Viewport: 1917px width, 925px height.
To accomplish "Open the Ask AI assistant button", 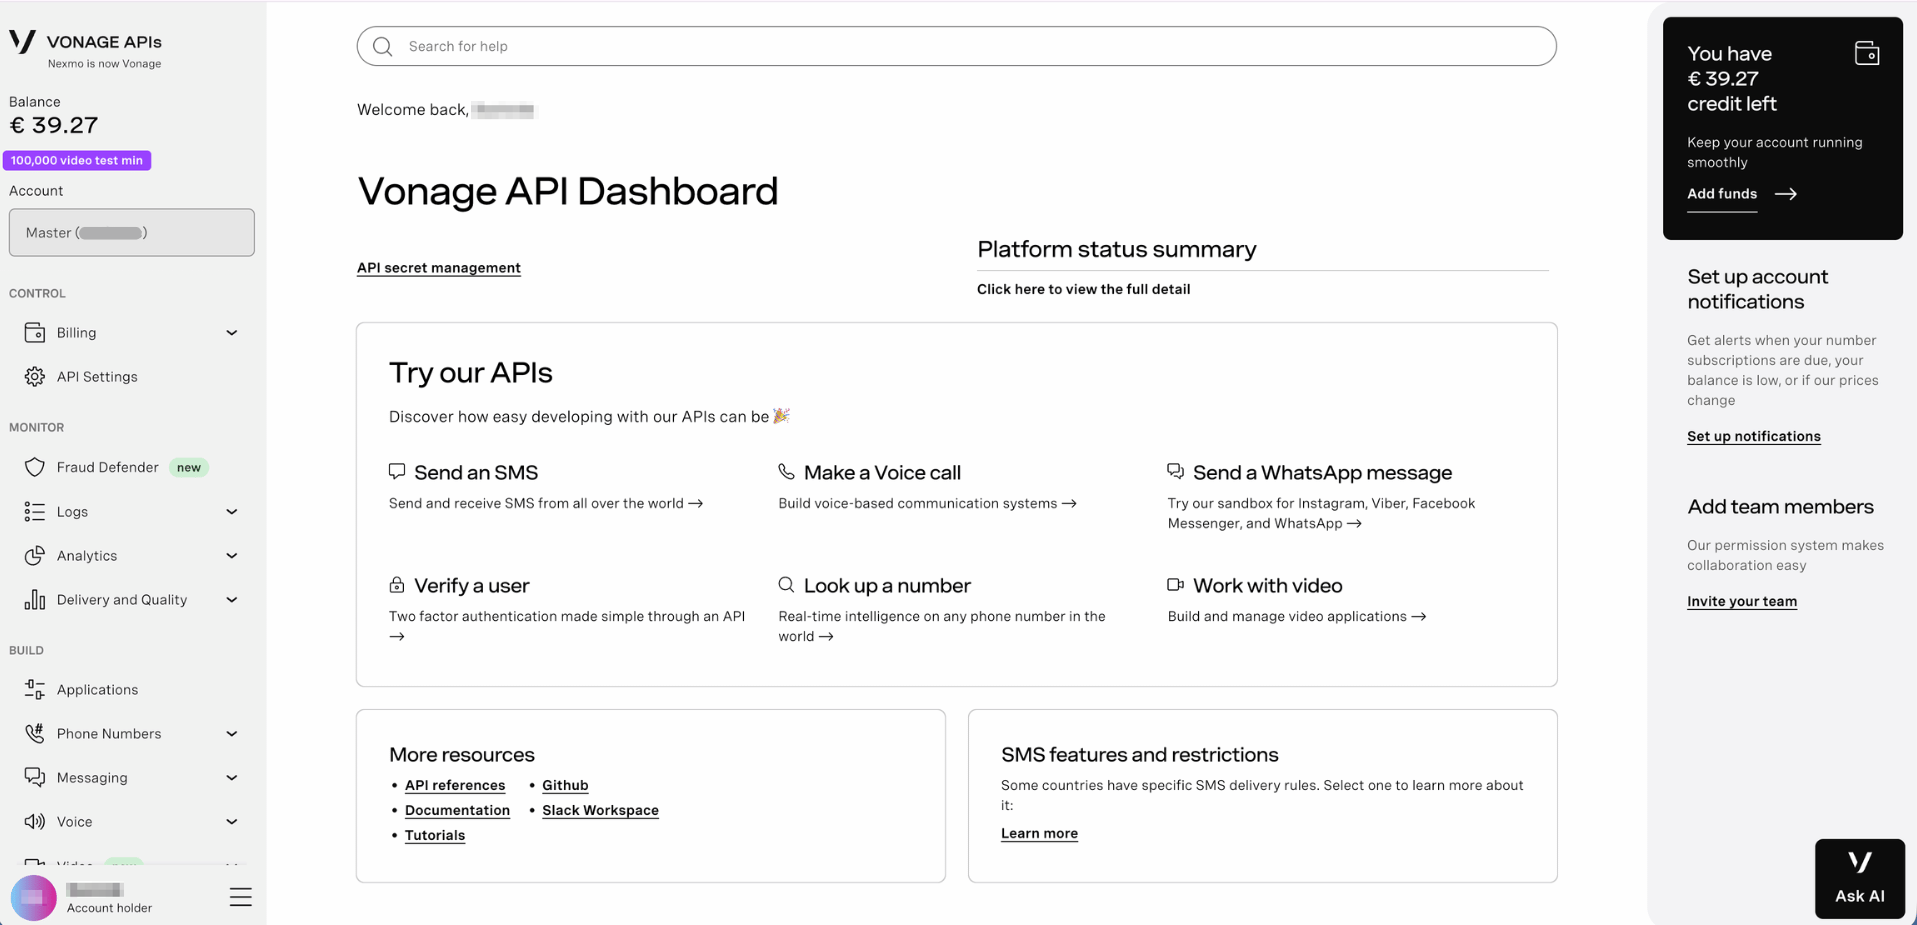I will point(1860,878).
